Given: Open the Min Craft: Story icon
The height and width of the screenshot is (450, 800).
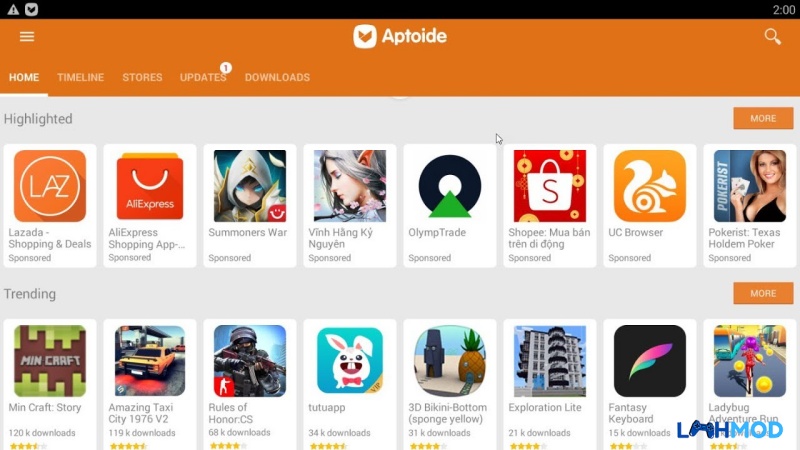Looking at the screenshot, I should (50, 361).
